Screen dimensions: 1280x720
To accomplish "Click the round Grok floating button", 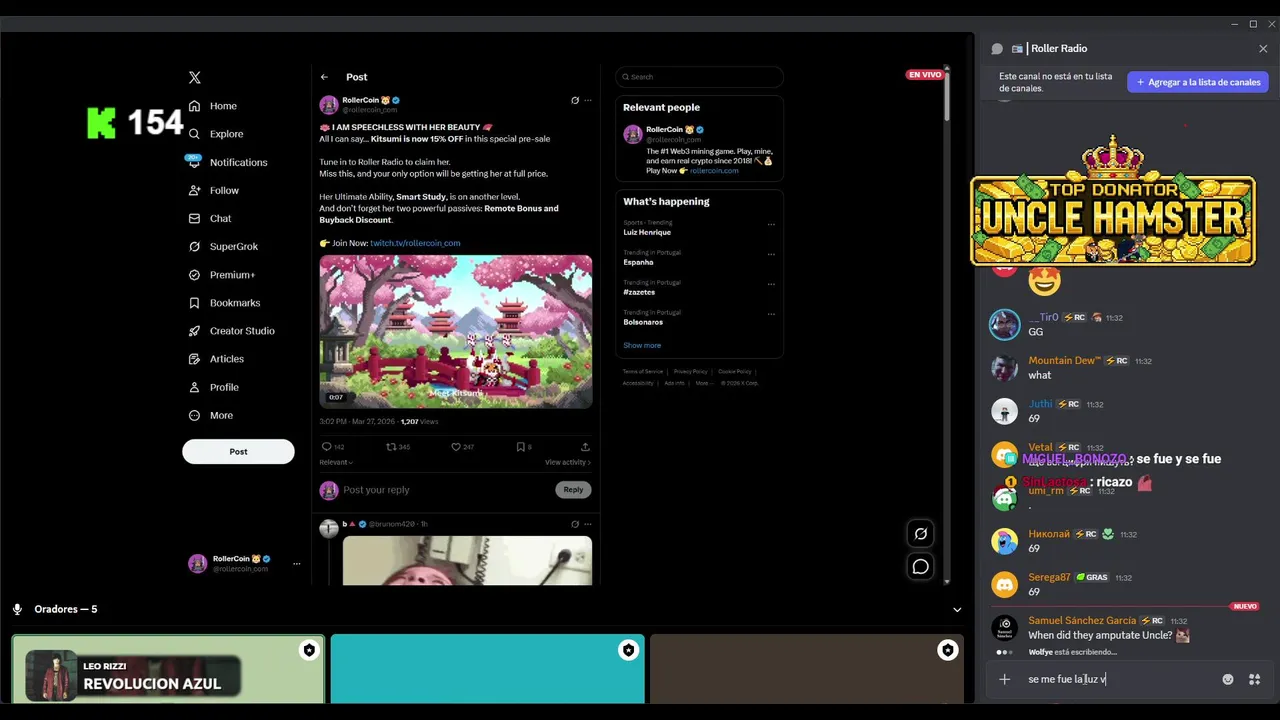I will pos(921,534).
